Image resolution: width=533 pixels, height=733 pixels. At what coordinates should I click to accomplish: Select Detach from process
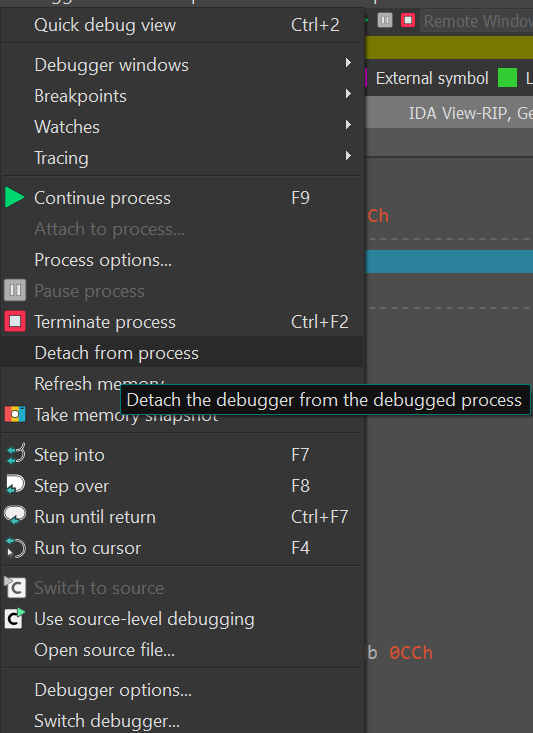182,352
